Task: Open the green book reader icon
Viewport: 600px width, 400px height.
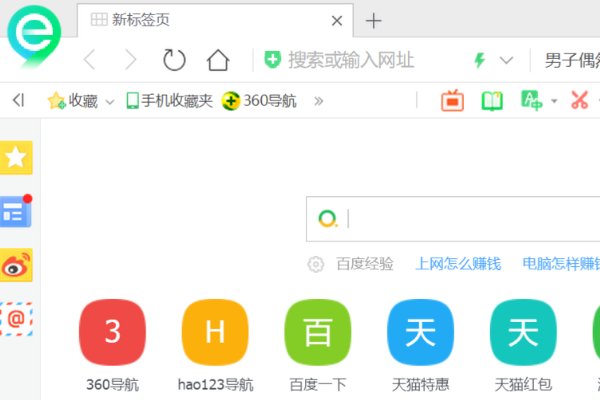Action: (x=492, y=101)
